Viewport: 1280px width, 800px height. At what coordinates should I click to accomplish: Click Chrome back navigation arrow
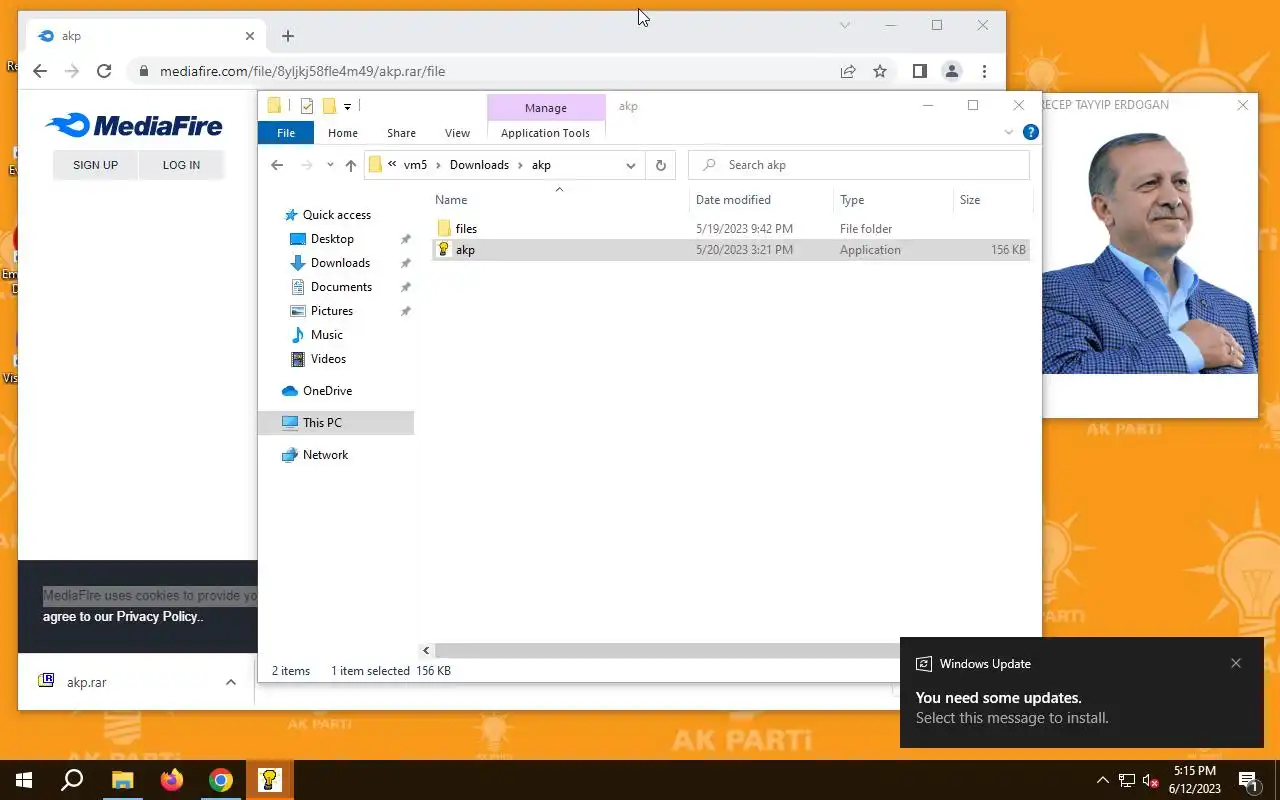[x=40, y=71]
